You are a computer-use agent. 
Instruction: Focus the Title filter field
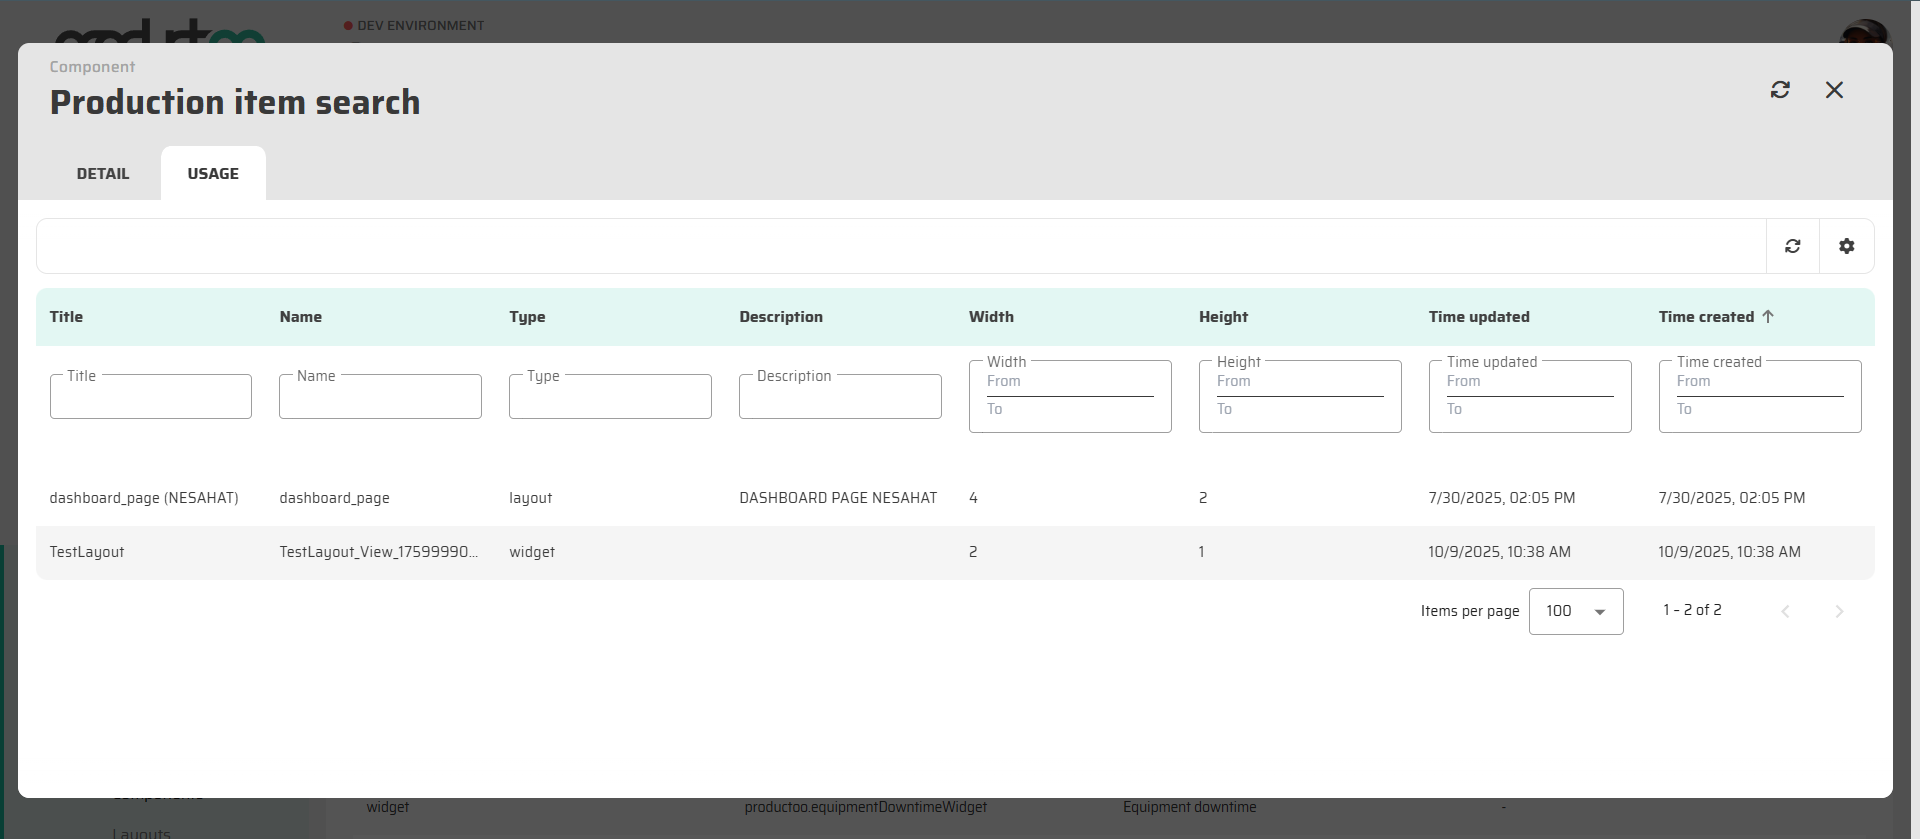[x=150, y=398]
